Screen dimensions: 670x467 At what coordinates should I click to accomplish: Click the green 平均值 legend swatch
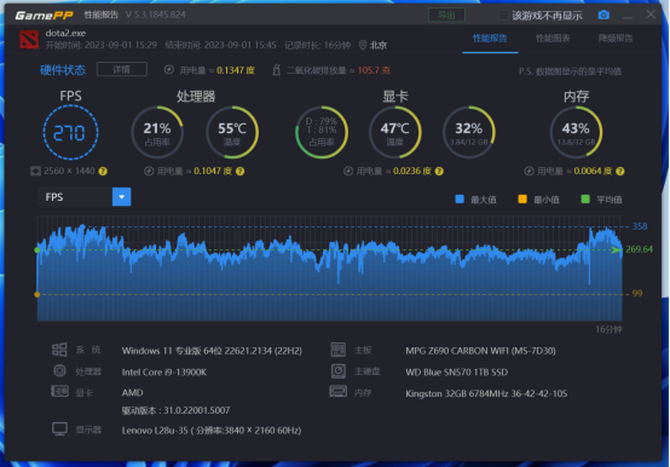coord(585,199)
